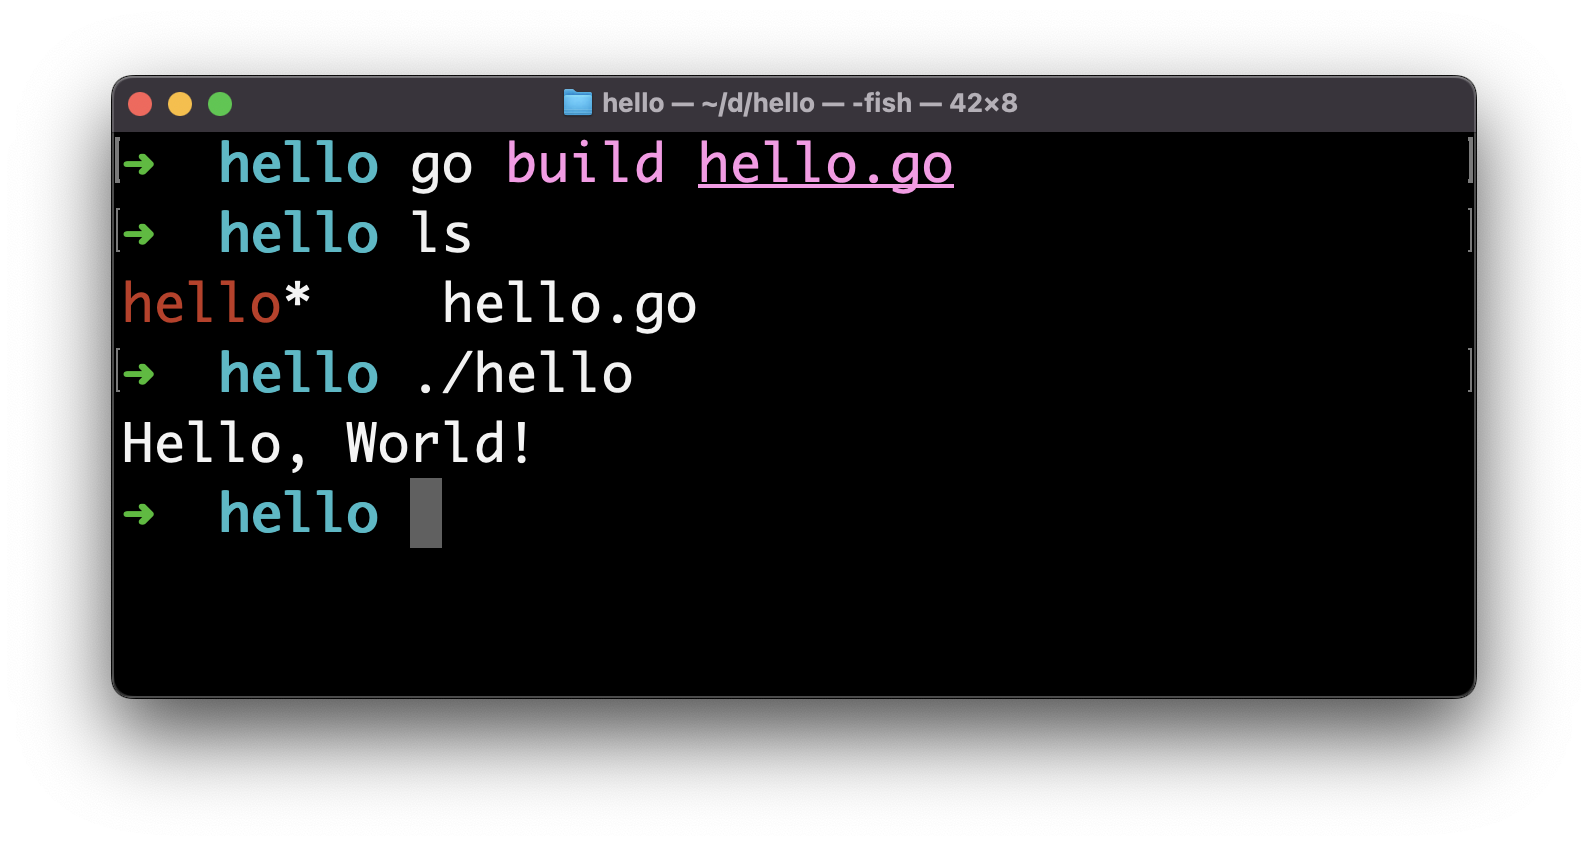This screenshot has width=1588, height=846.
Task: Click the white hello.go file in ls output
Action: pyautogui.click(x=570, y=305)
